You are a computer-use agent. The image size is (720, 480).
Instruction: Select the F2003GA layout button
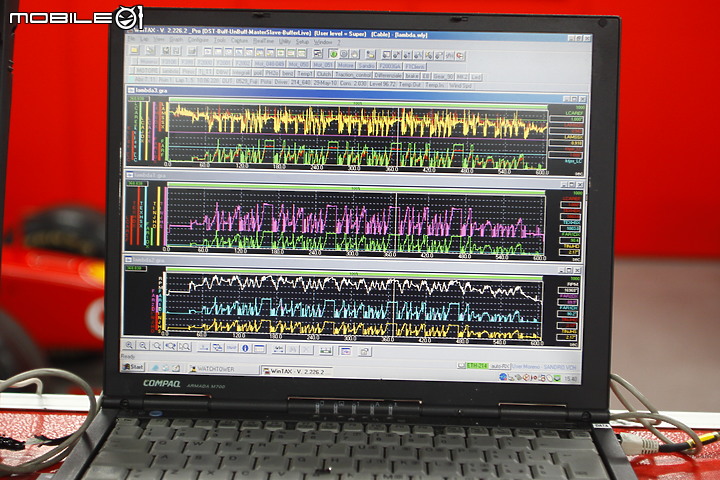pyautogui.click(x=390, y=66)
